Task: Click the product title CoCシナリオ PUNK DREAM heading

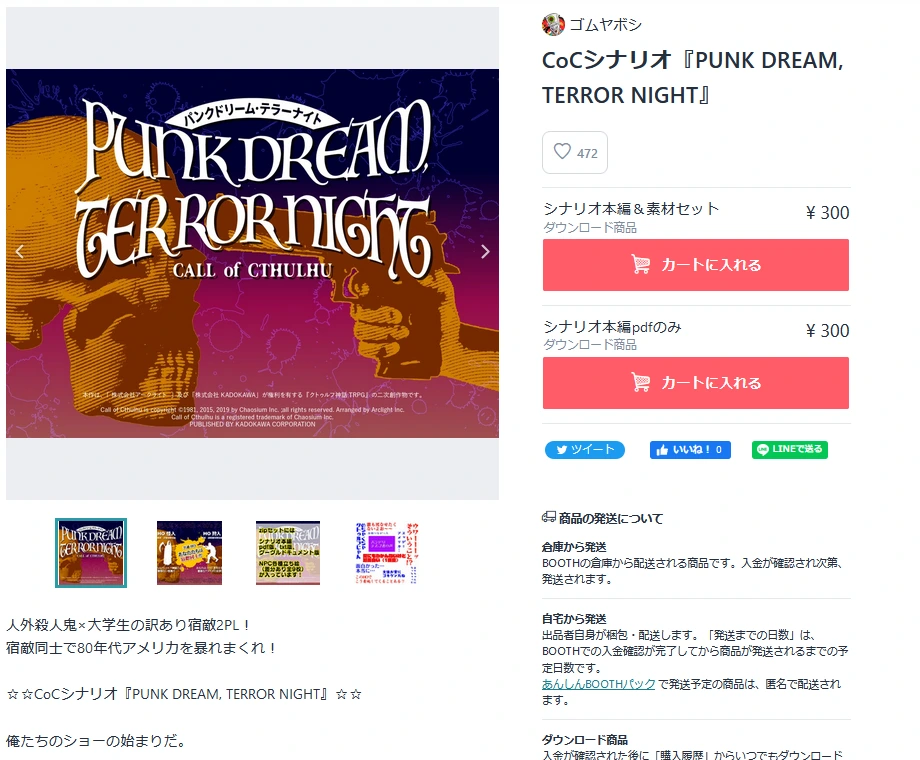Action: (693, 77)
